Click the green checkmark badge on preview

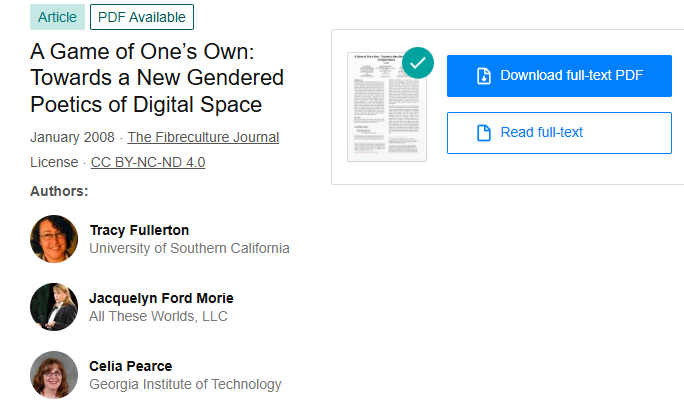click(x=418, y=63)
